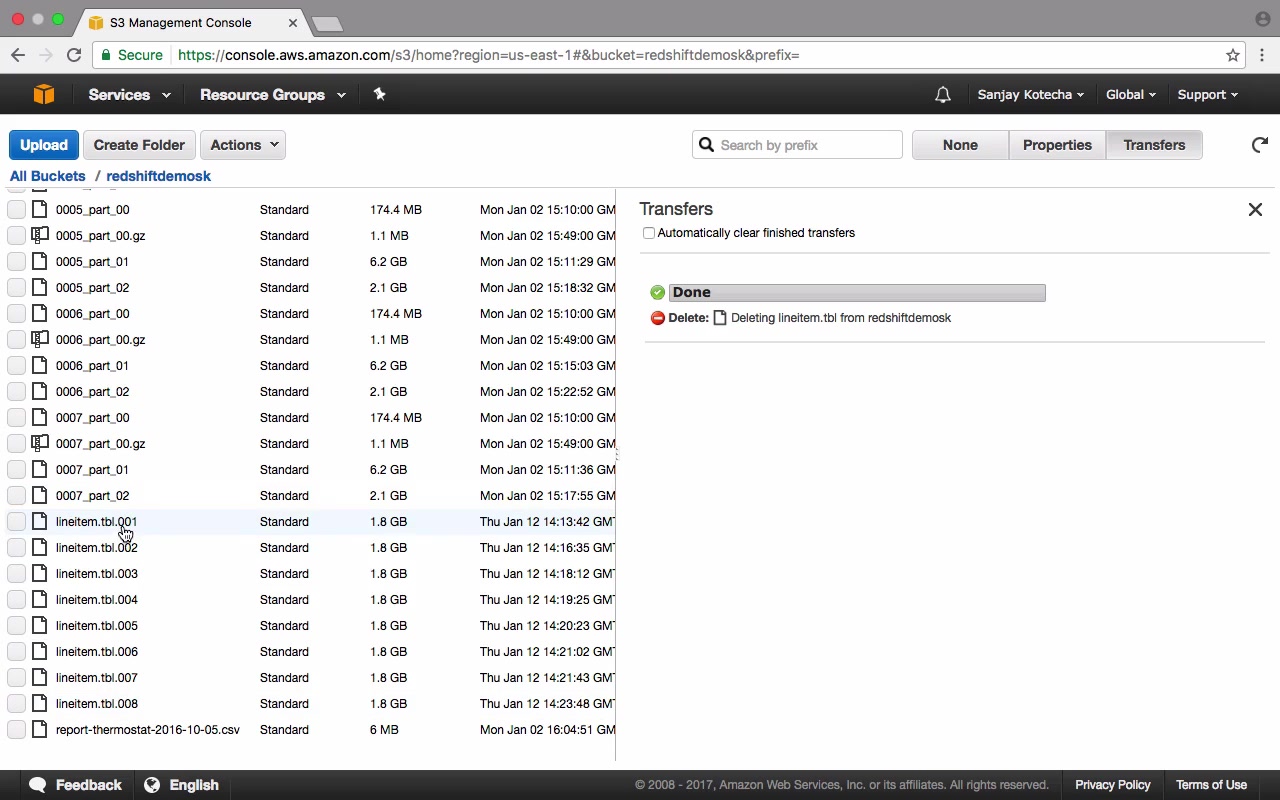The width and height of the screenshot is (1280, 800).
Task: Tick checkbox for lineitem.tbl.004
Action: pos(16,599)
